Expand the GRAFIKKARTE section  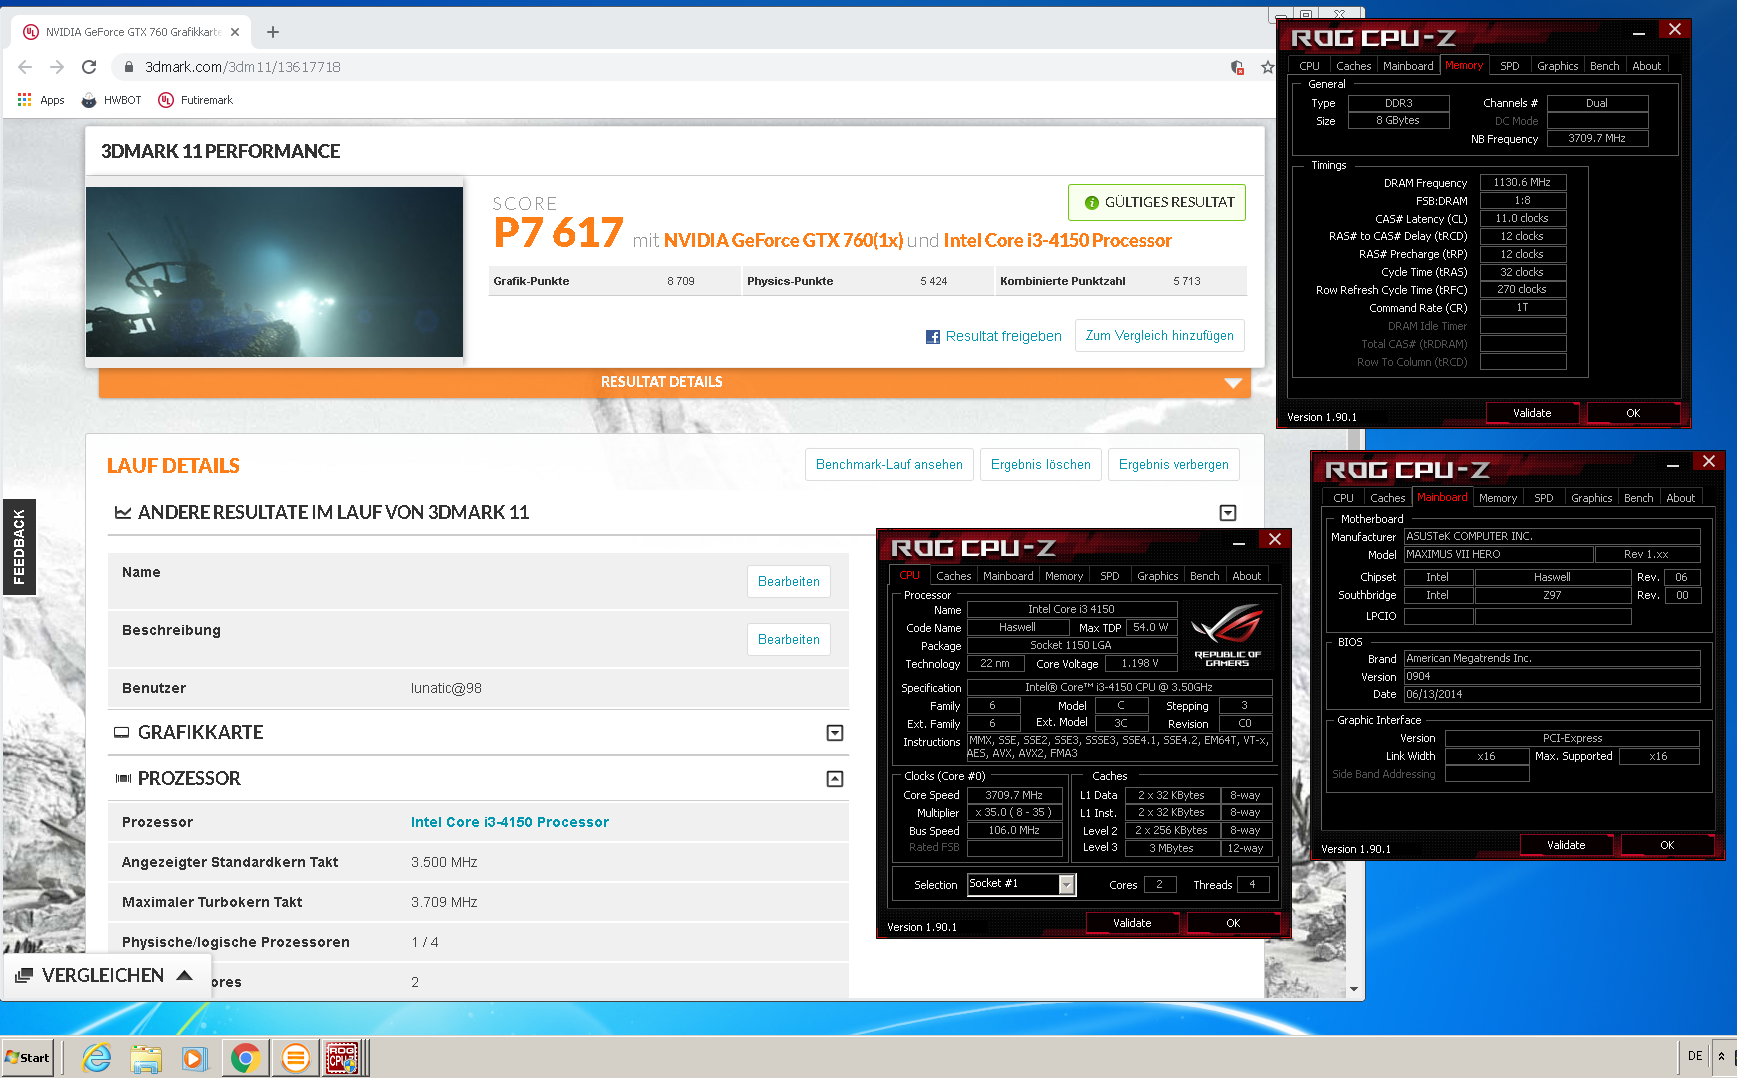point(835,733)
